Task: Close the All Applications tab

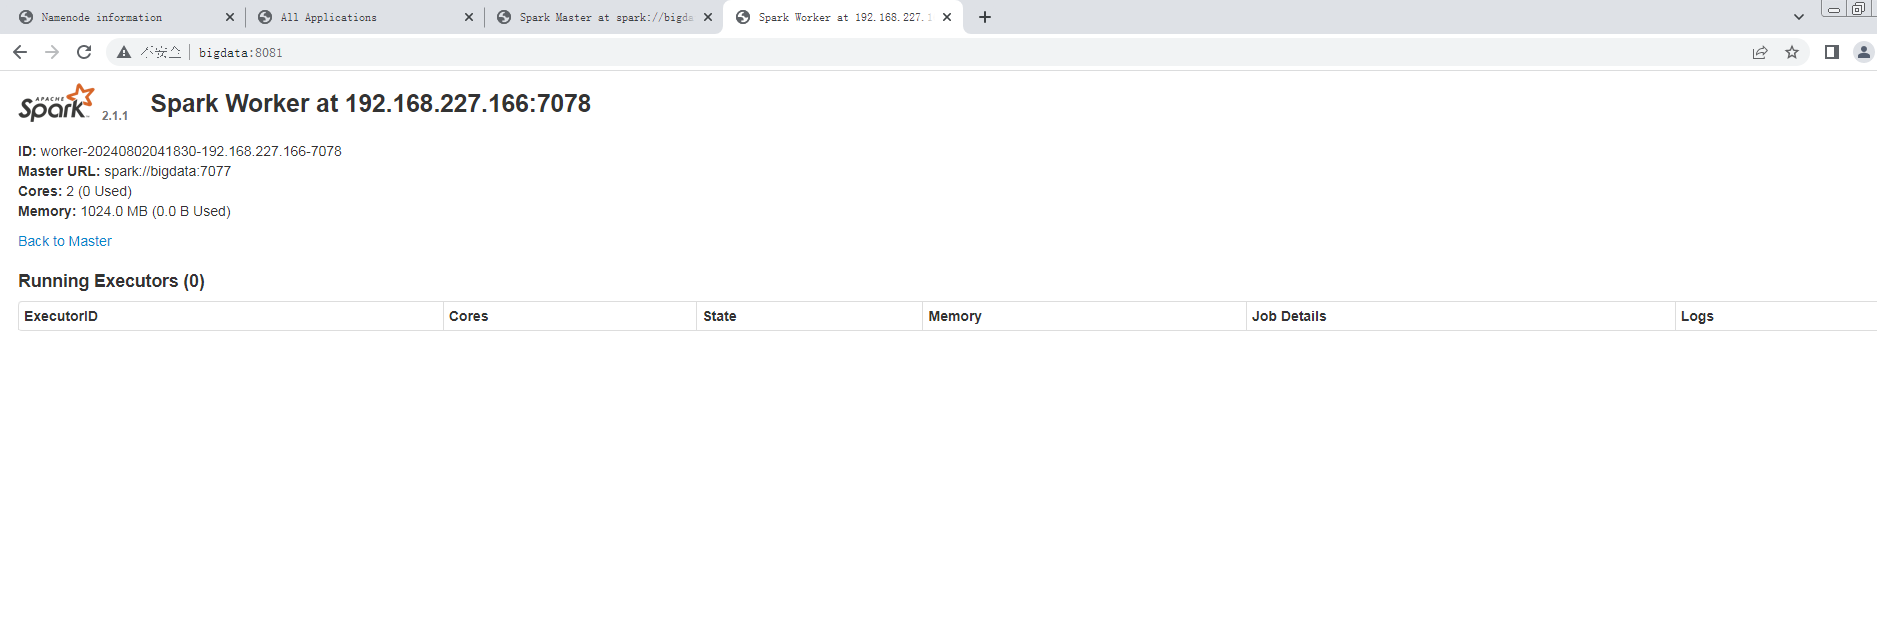Action: [x=469, y=17]
